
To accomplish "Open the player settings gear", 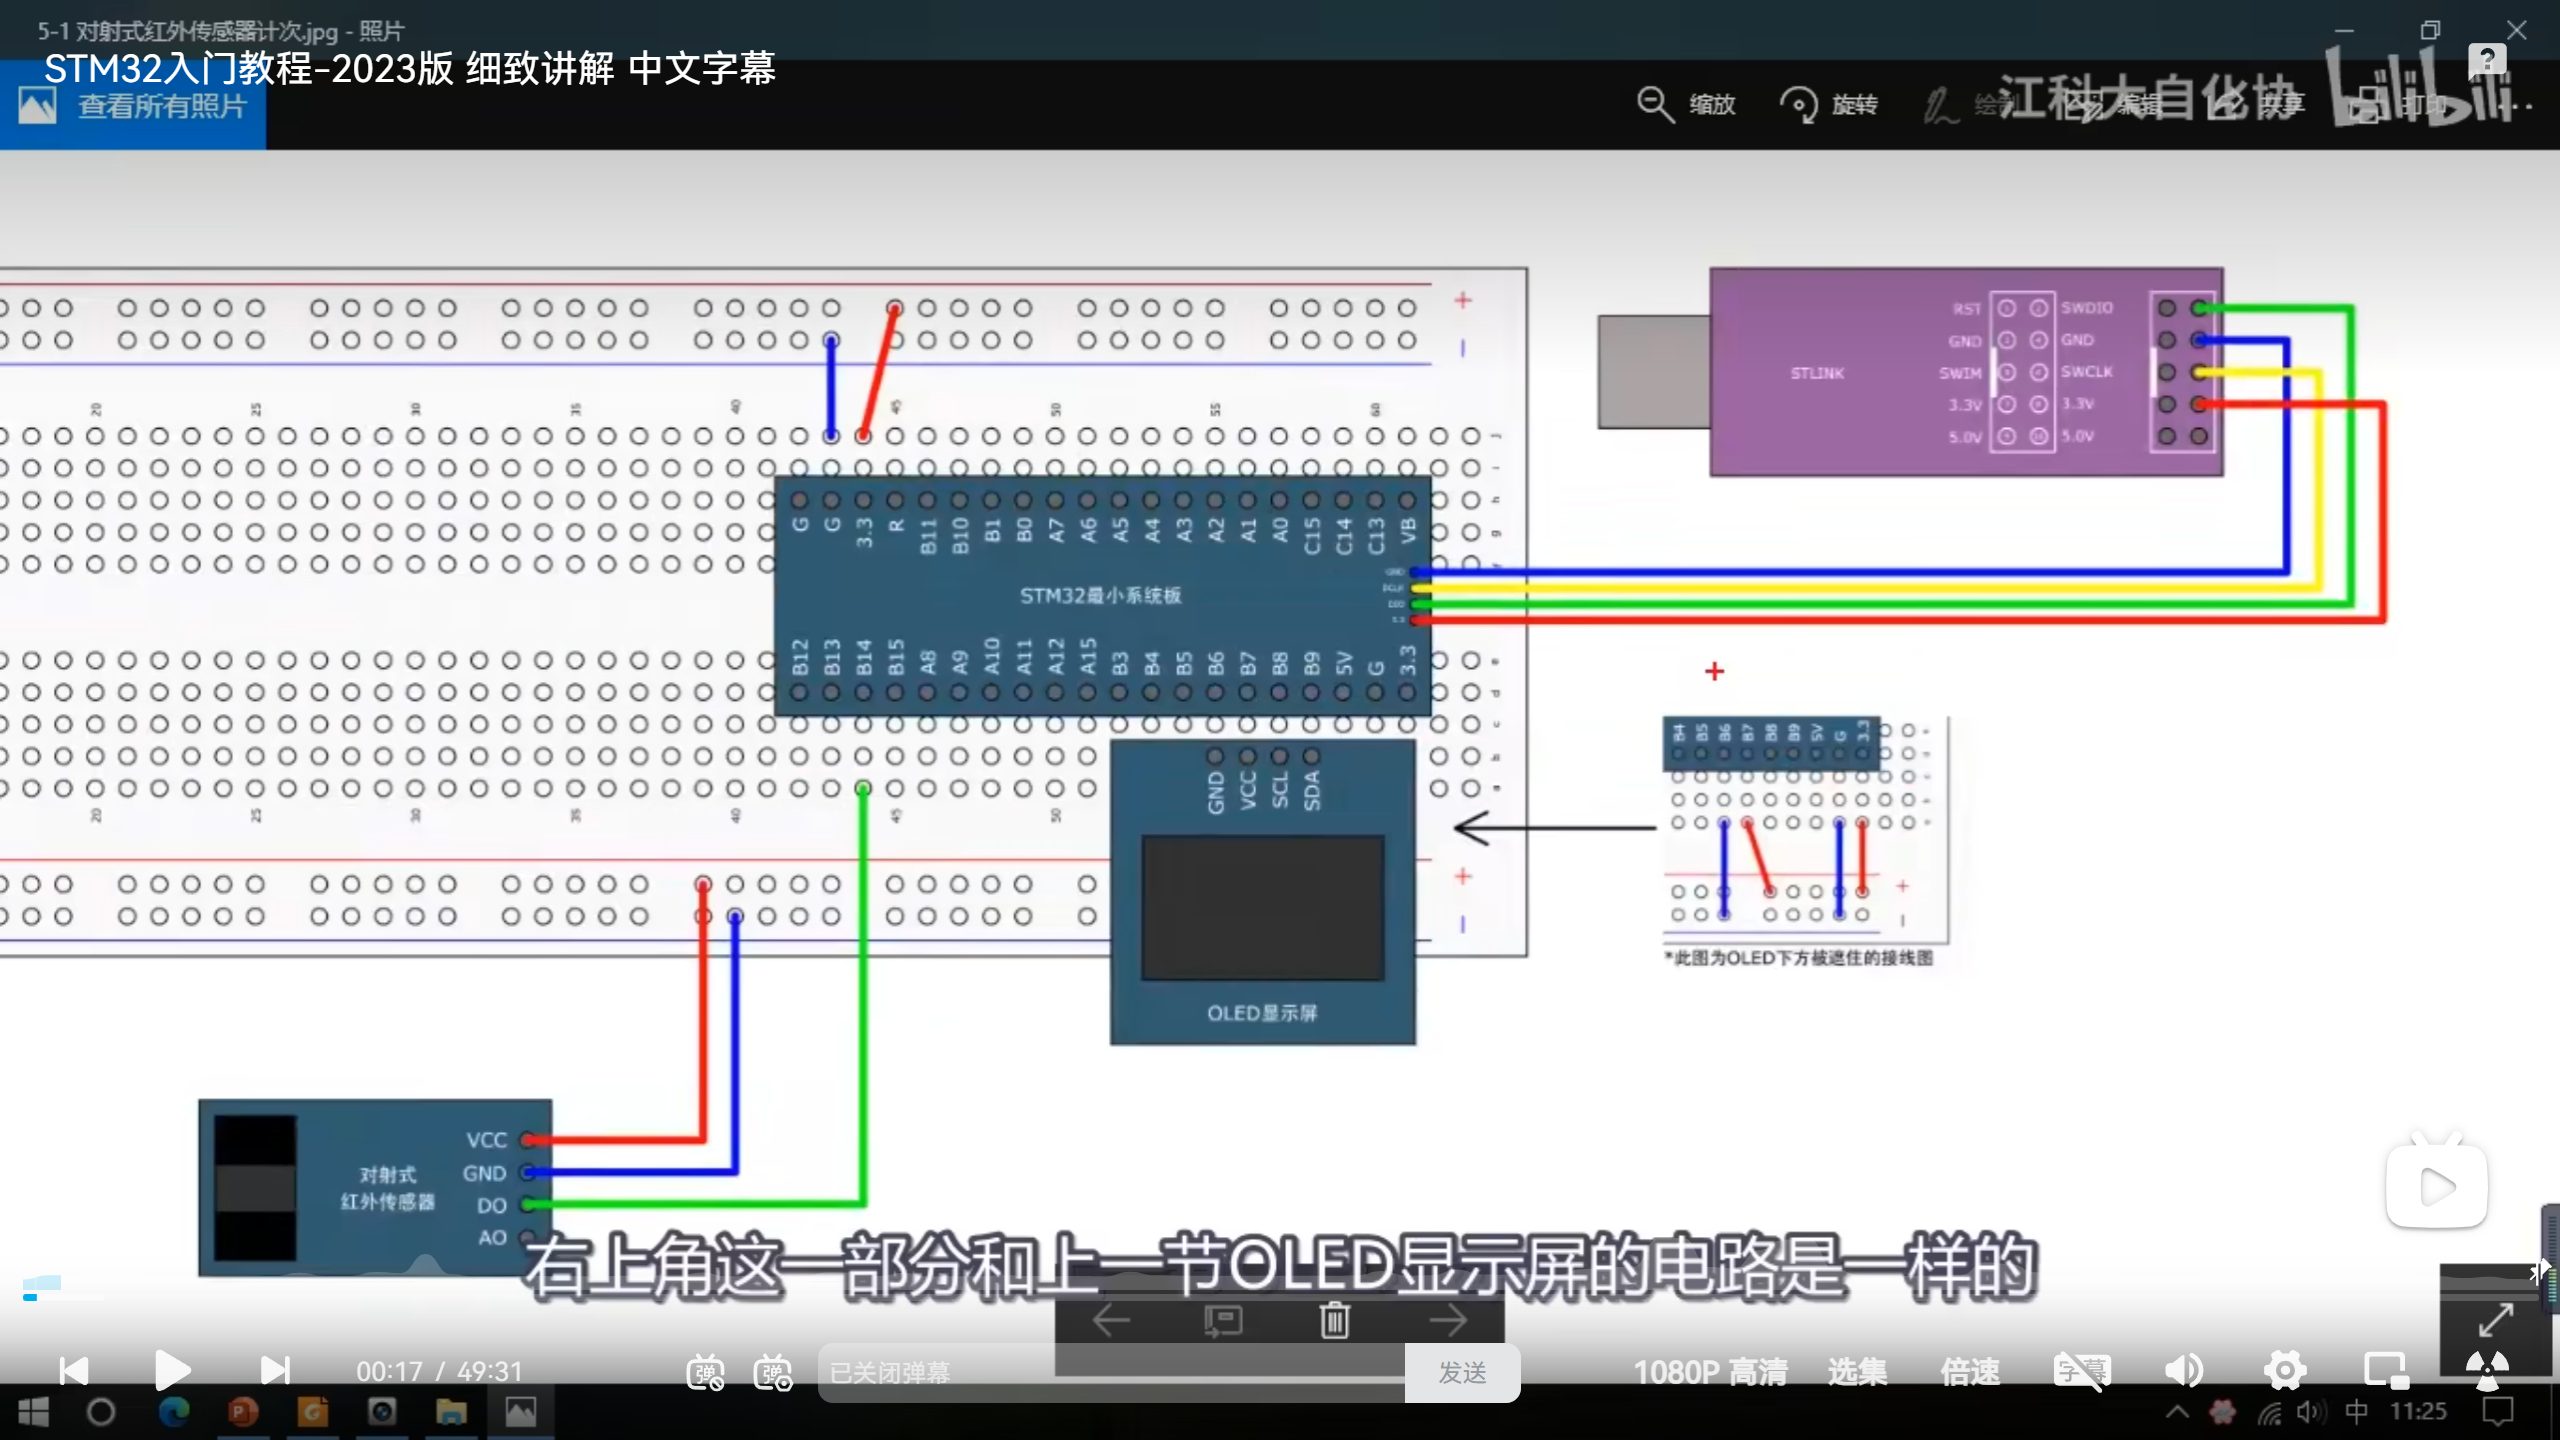I will pos(2285,1370).
